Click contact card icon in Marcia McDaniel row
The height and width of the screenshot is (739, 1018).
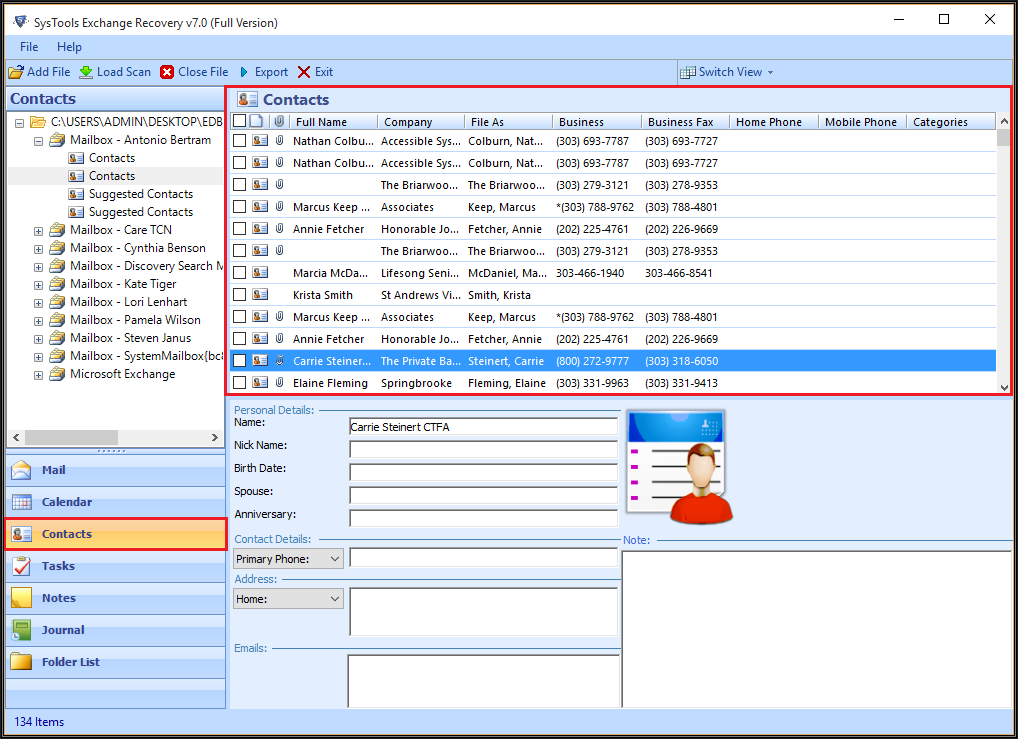(x=260, y=273)
